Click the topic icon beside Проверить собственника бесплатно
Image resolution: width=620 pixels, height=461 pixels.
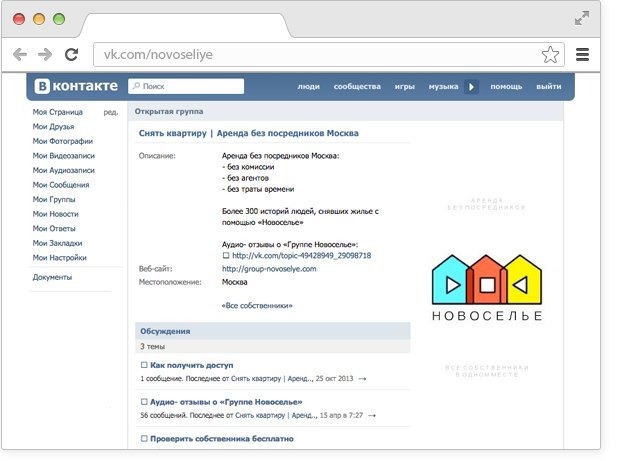pyautogui.click(x=144, y=438)
